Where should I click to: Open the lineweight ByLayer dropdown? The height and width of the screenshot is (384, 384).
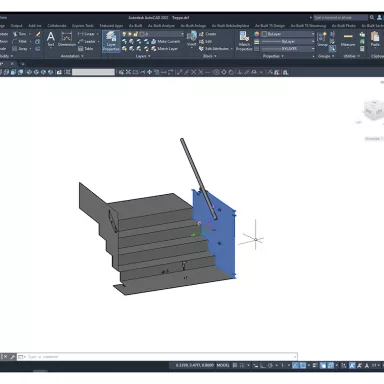(x=288, y=41)
